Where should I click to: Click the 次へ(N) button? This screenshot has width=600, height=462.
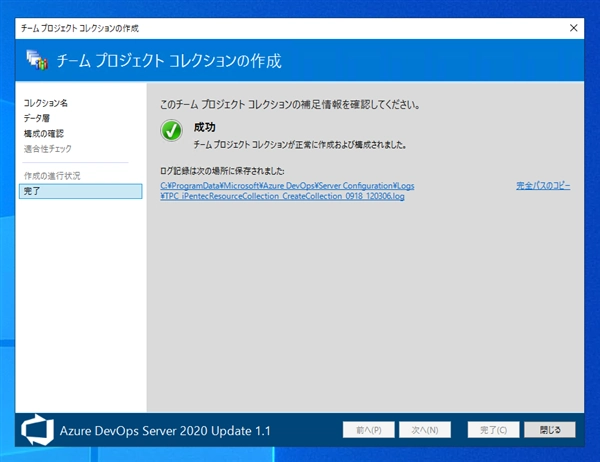(425, 430)
